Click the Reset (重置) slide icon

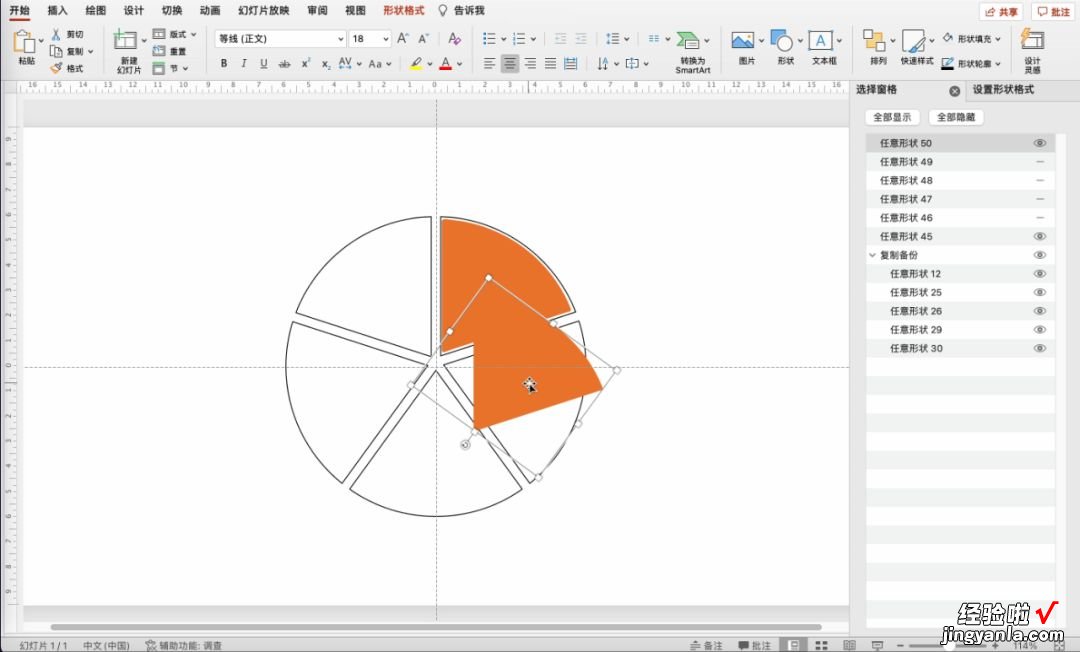(x=158, y=51)
